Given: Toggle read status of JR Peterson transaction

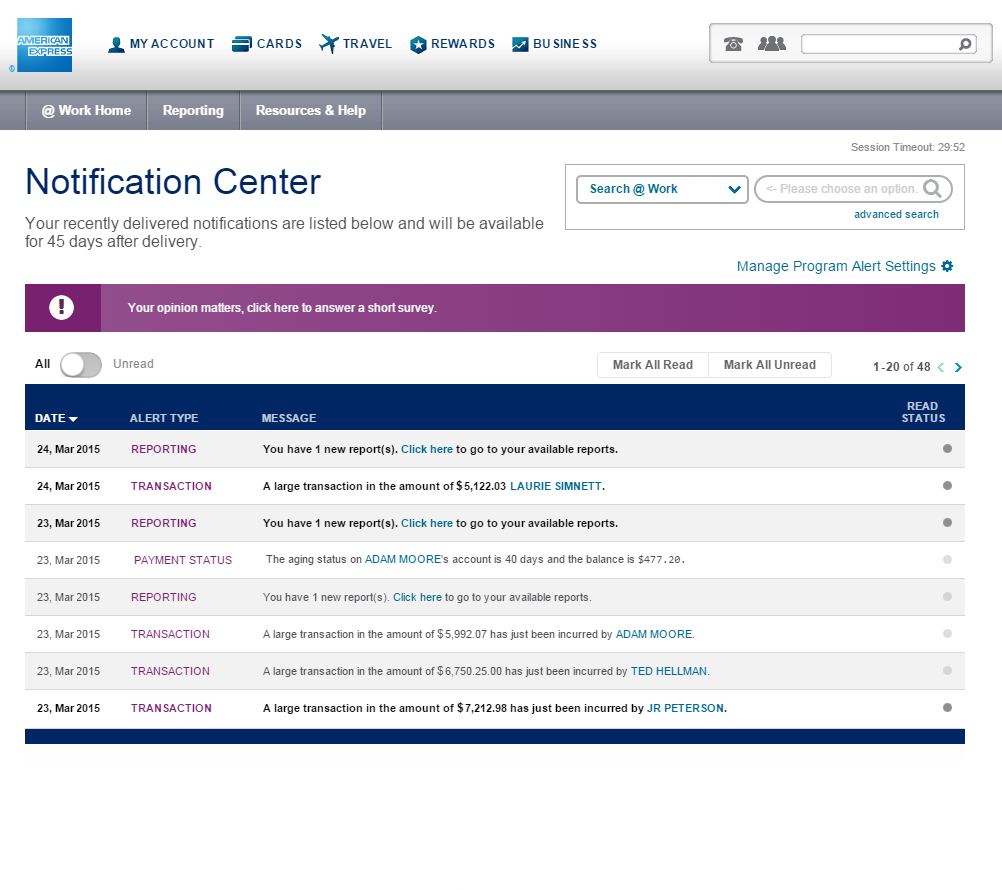Looking at the screenshot, I should click(947, 708).
